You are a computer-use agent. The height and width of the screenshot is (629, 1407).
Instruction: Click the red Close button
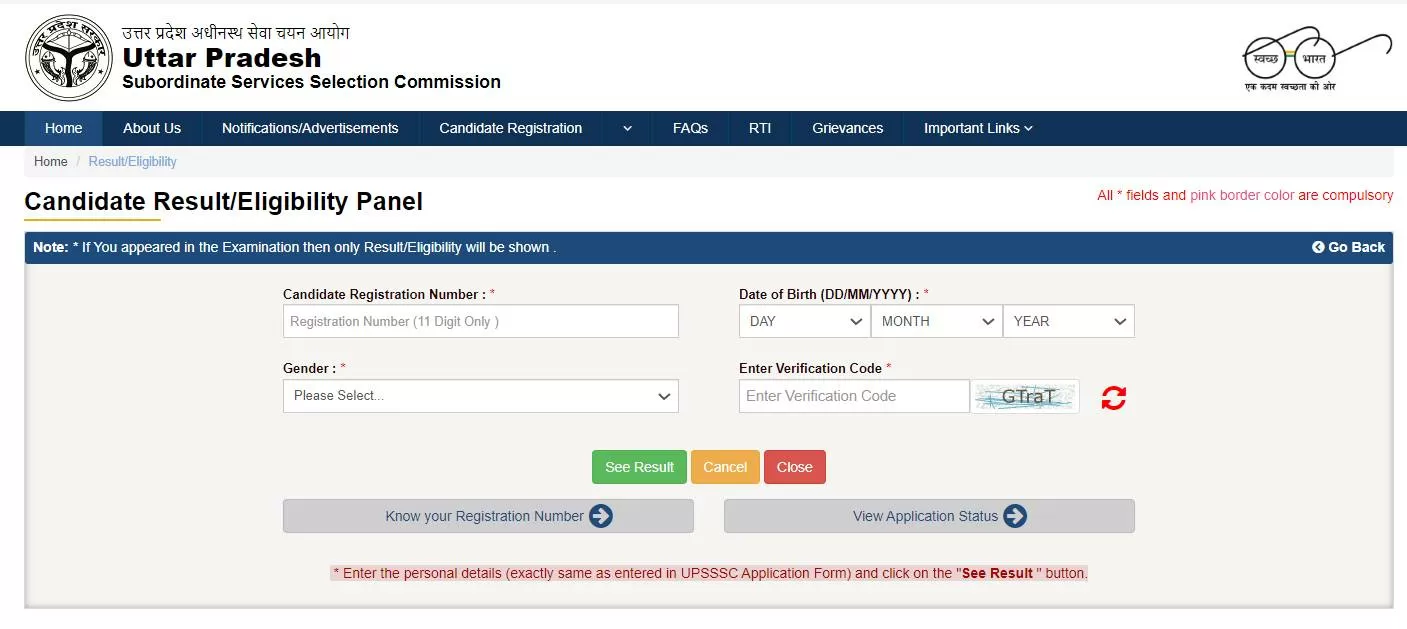click(795, 467)
